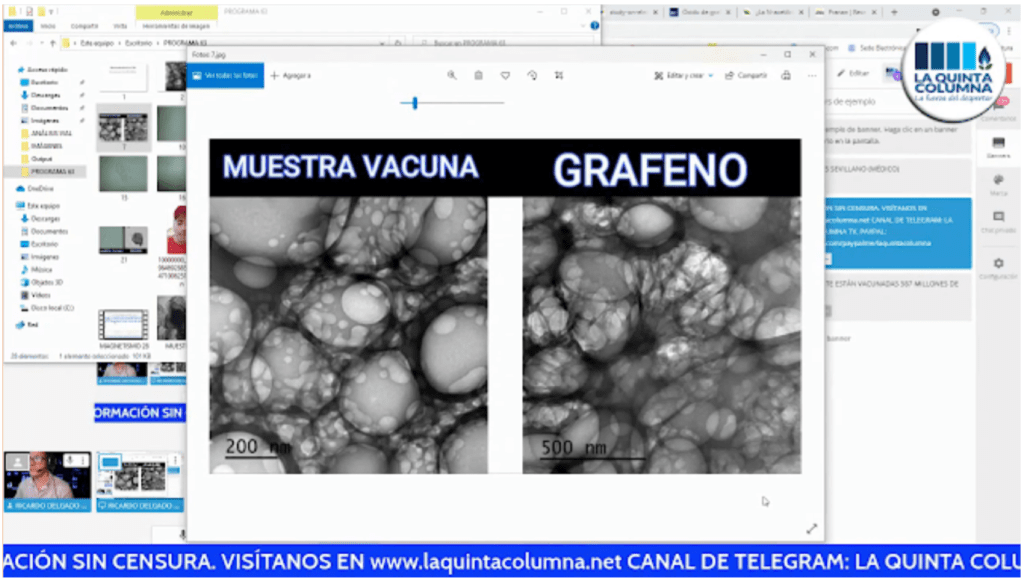Open Configuración gear in the right sidebar
This screenshot has height=582, width=1023.
[997, 267]
